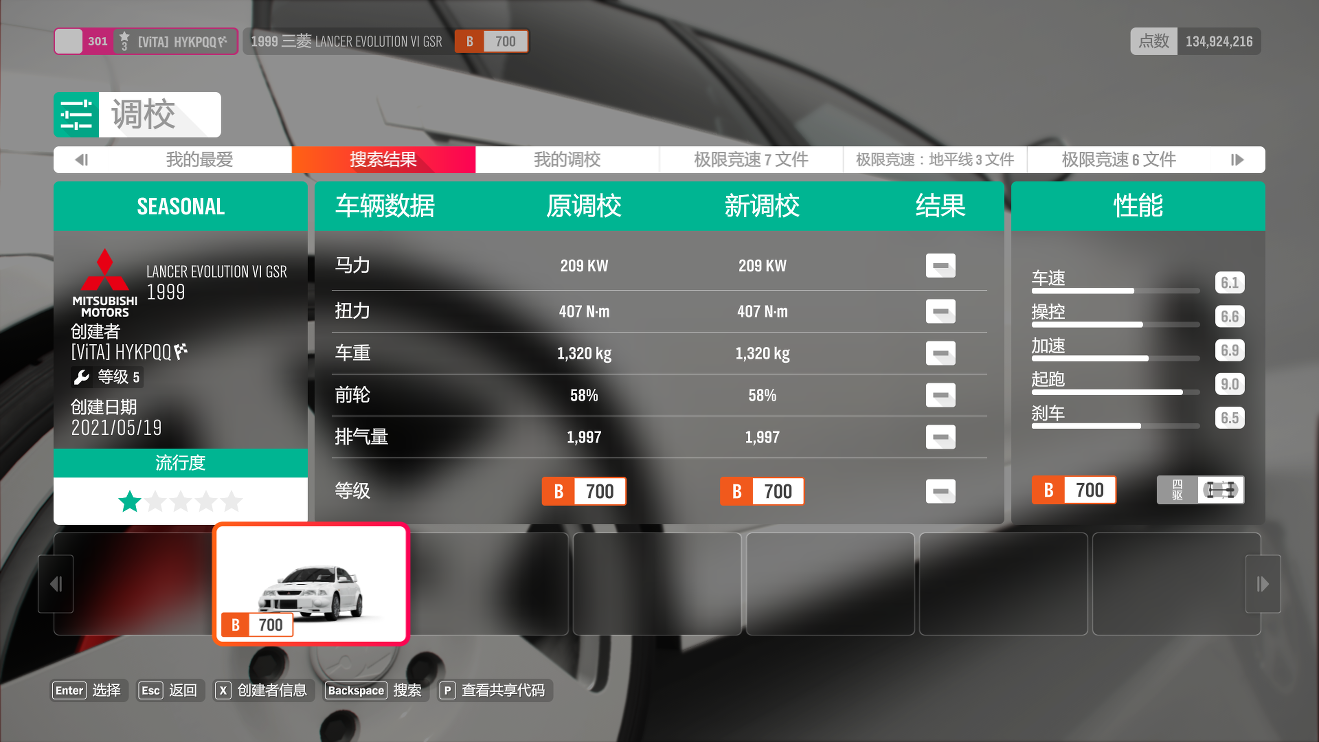Click the 6.6 操控 score value

click(x=1229, y=317)
